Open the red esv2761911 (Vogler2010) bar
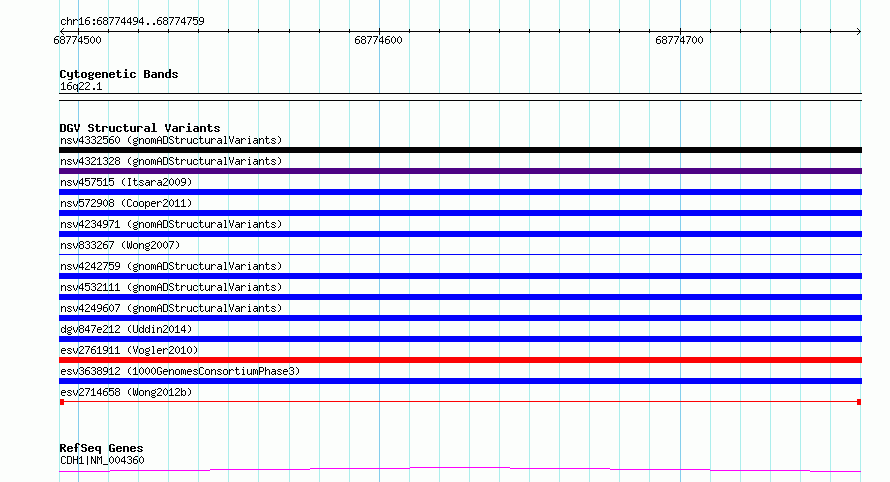890x482 pixels. [x=460, y=360]
